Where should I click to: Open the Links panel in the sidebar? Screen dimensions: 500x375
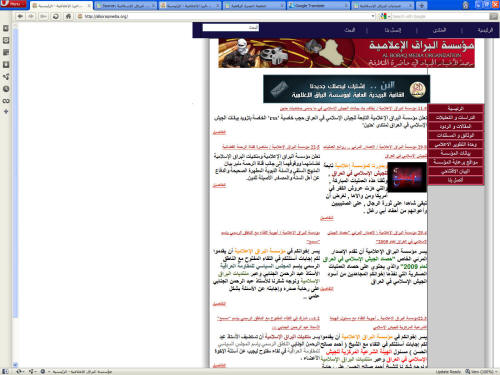[6, 101]
